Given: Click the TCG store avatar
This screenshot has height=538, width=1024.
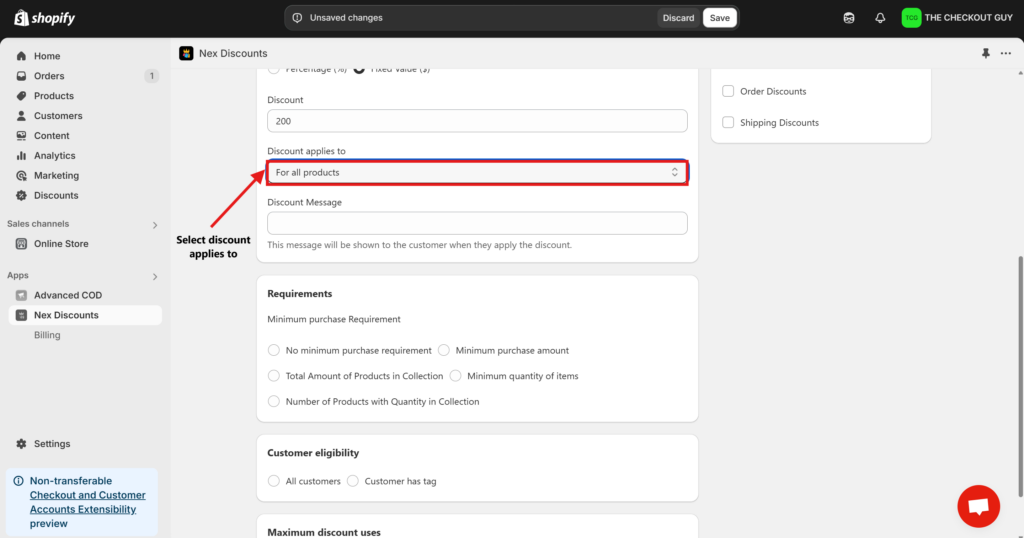Looking at the screenshot, I should [911, 18].
